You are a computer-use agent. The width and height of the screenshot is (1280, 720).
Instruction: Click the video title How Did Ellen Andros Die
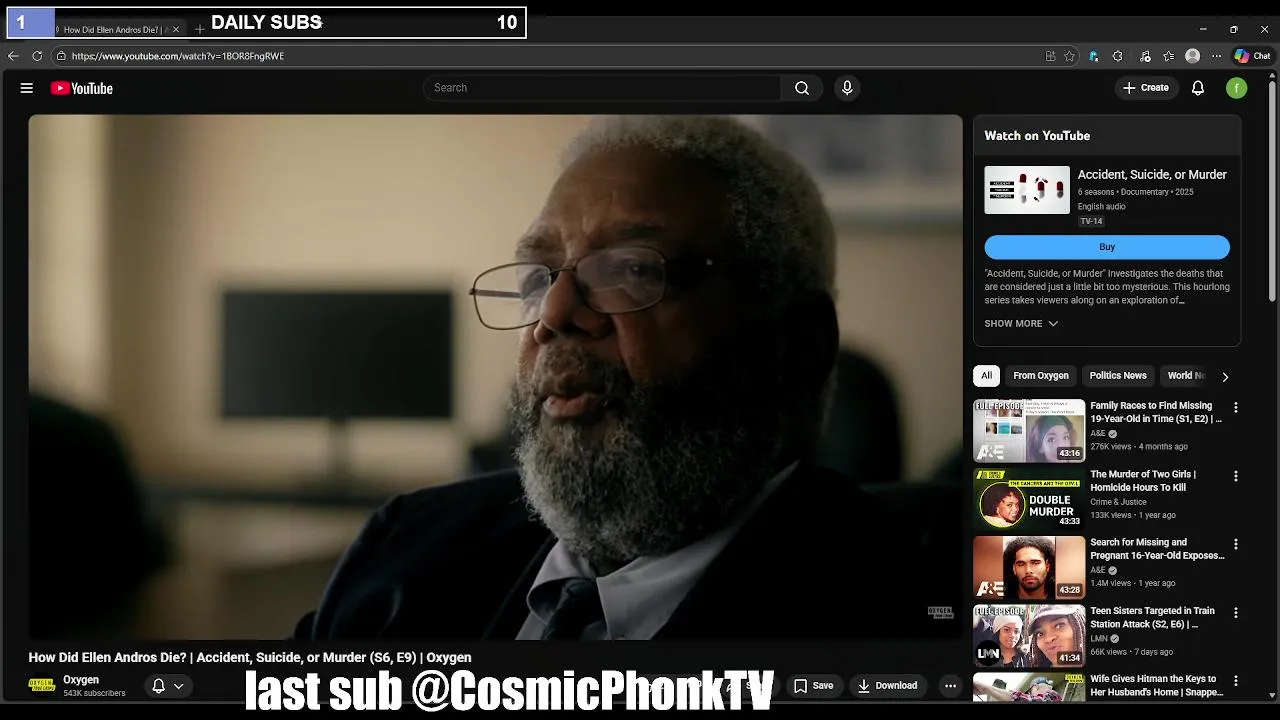click(250, 658)
